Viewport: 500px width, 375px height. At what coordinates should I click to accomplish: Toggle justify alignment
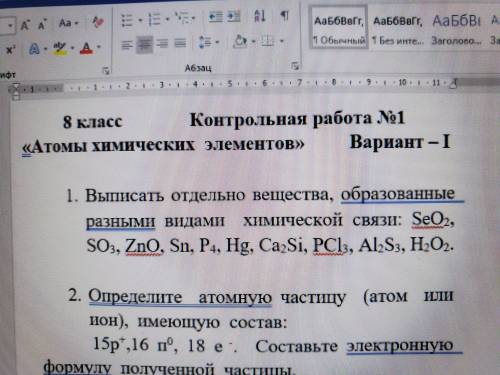pos(180,43)
